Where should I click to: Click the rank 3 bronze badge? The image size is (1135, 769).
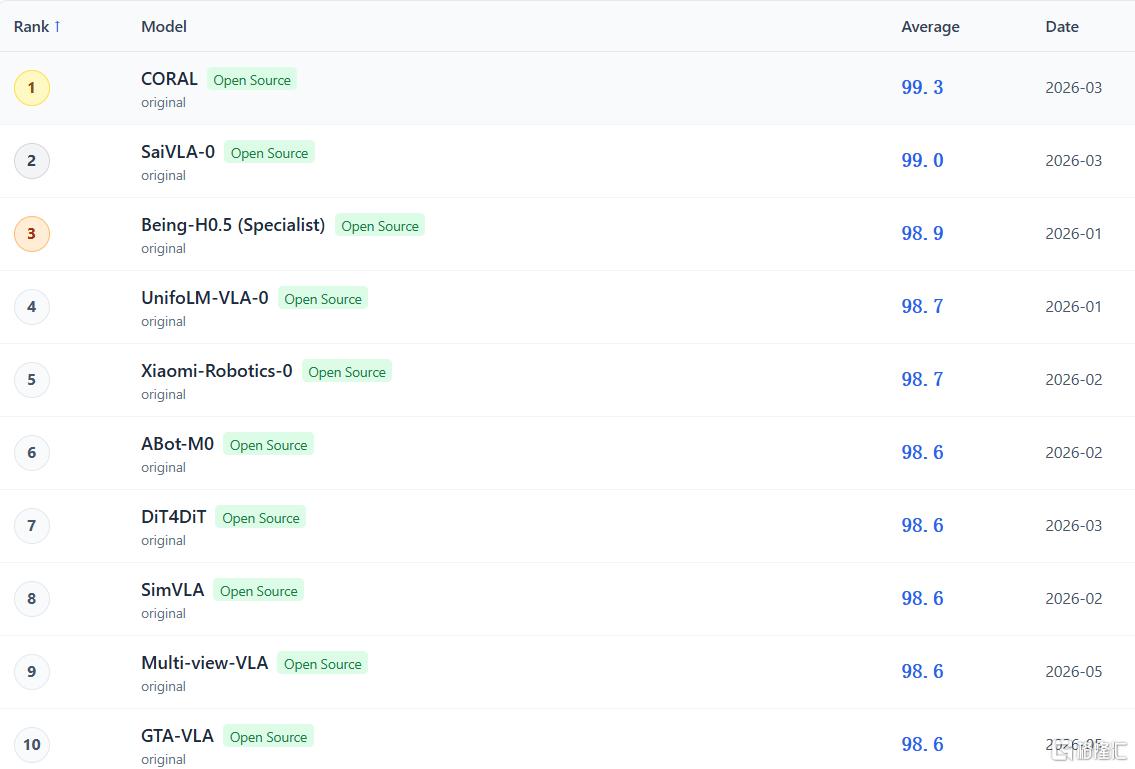pyautogui.click(x=32, y=234)
